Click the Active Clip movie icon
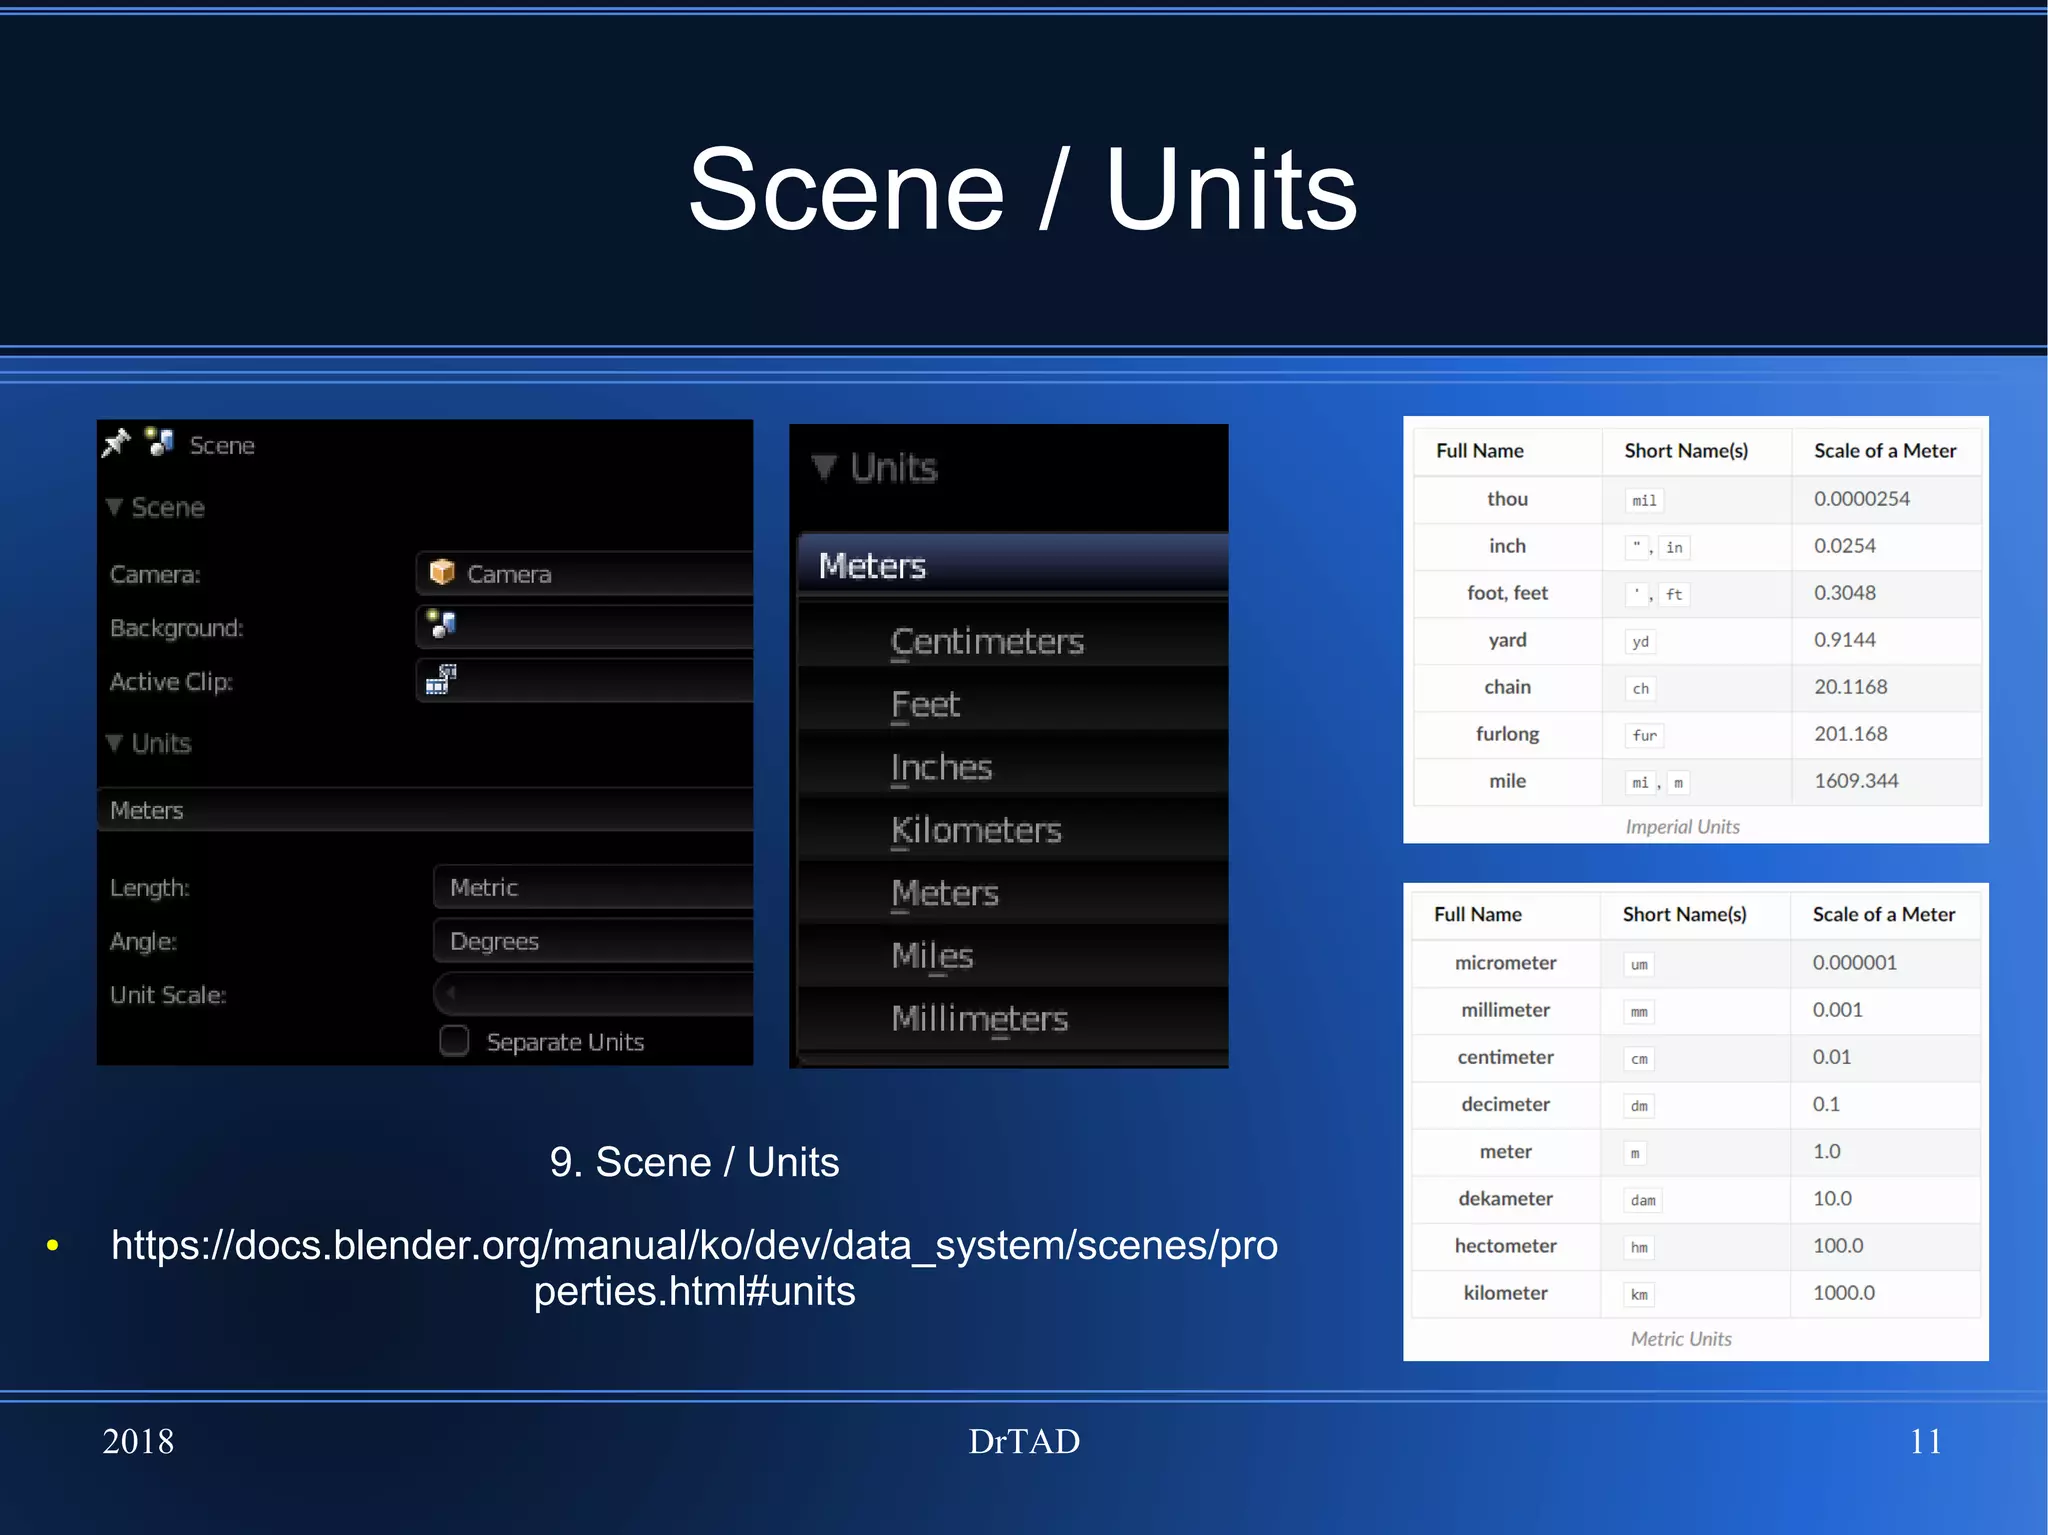 click(x=441, y=679)
